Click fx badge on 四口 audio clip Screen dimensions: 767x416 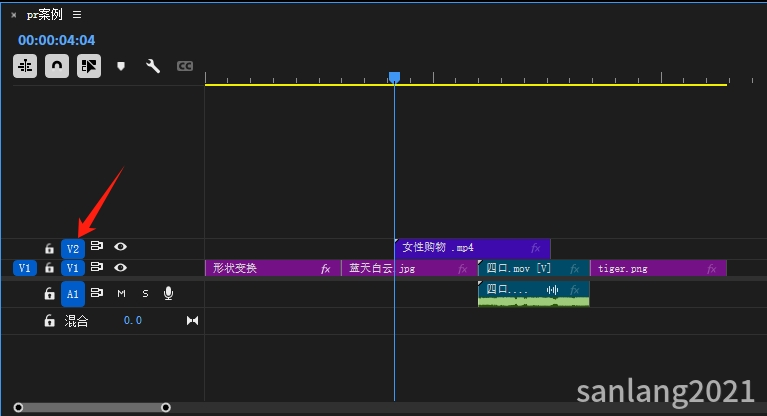(575, 290)
